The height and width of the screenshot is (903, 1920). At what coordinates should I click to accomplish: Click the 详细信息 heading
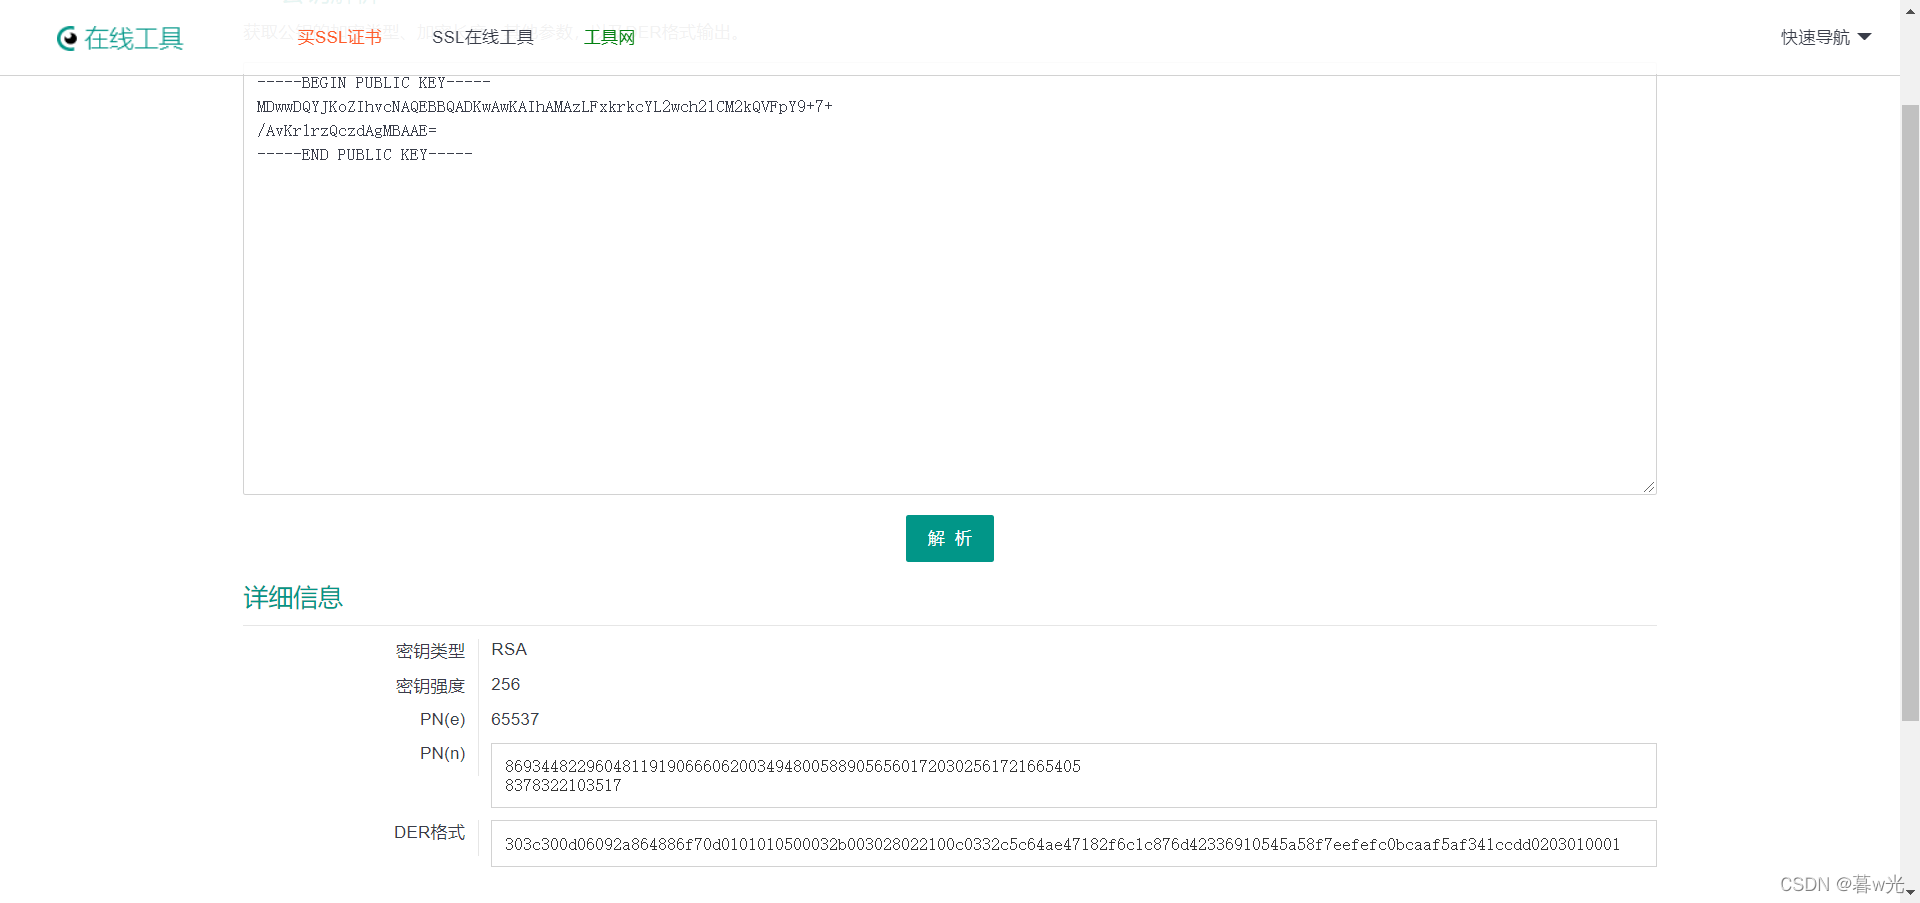click(x=293, y=597)
